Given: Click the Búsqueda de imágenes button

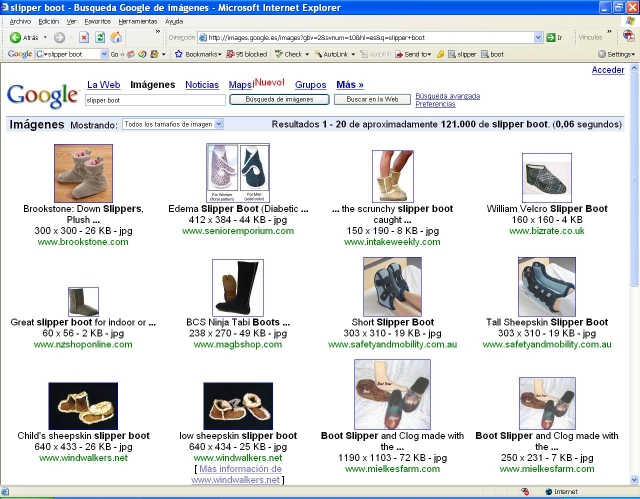Looking at the screenshot, I should [x=279, y=100].
